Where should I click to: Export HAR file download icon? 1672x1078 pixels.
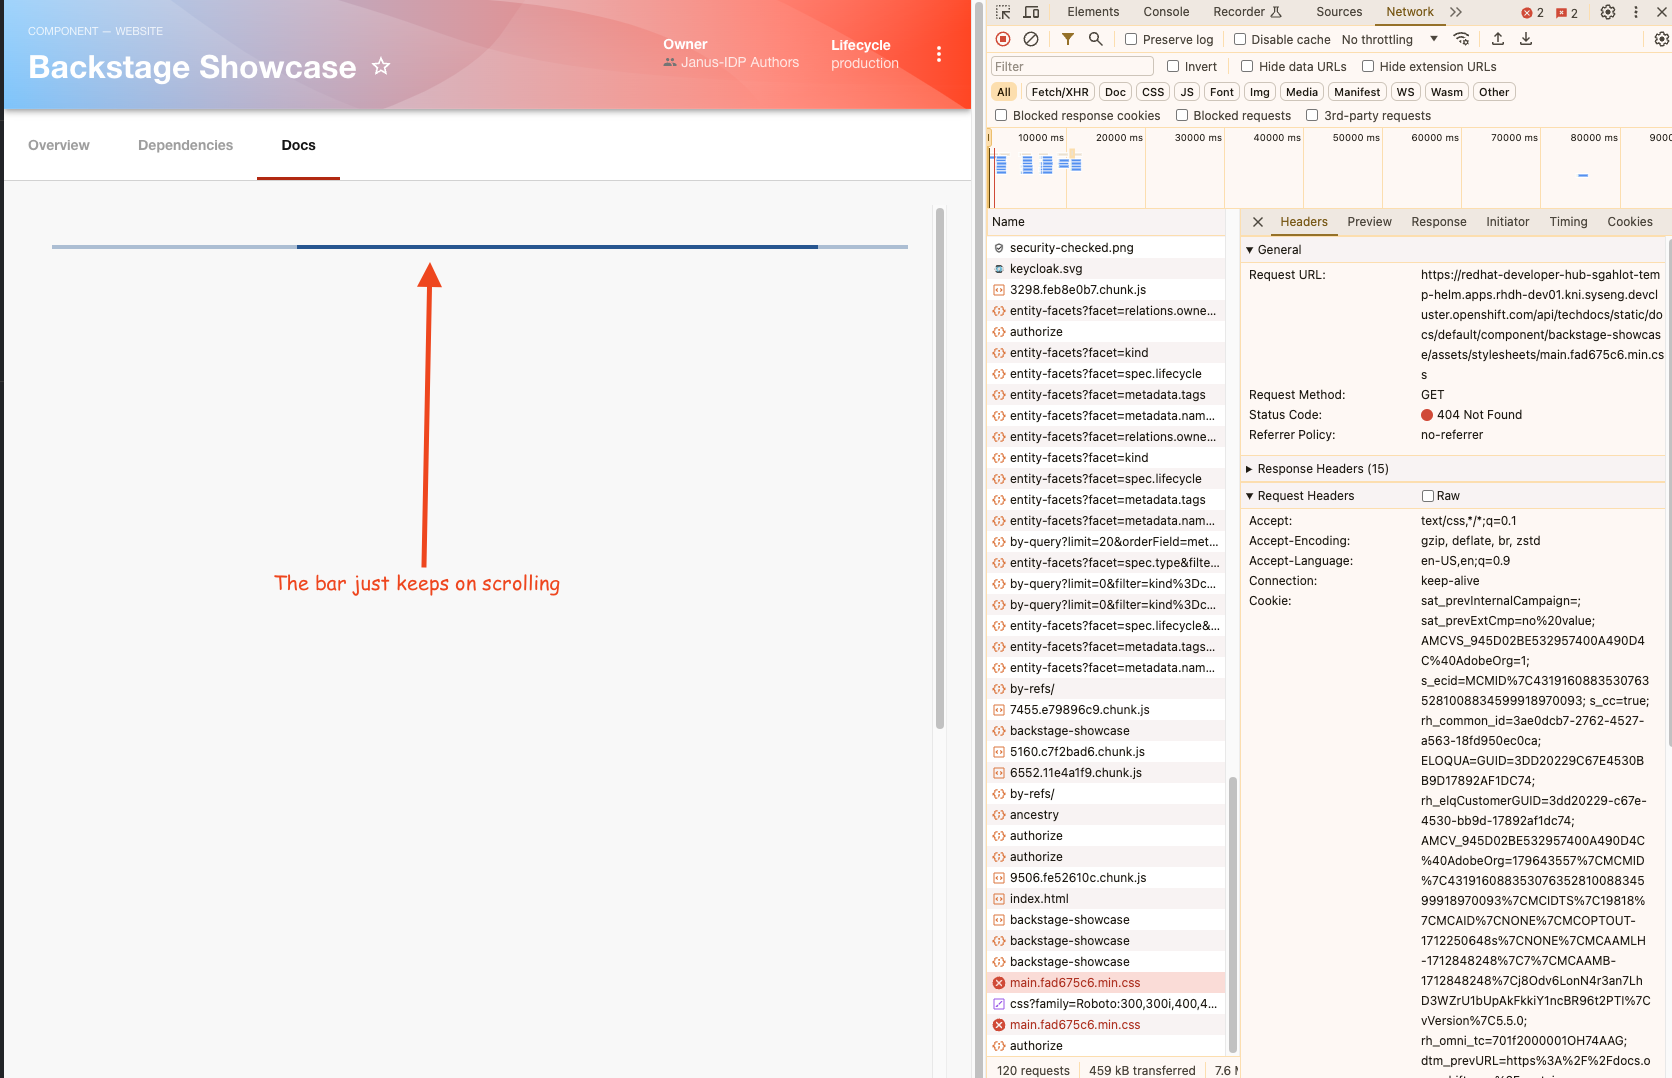click(1526, 39)
